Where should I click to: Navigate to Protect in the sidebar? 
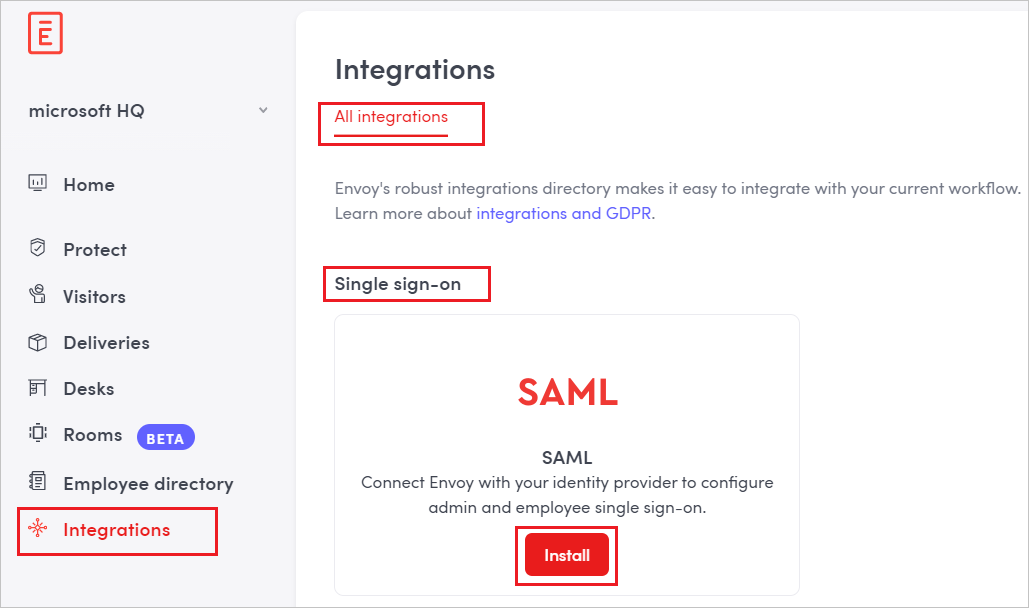click(95, 248)
